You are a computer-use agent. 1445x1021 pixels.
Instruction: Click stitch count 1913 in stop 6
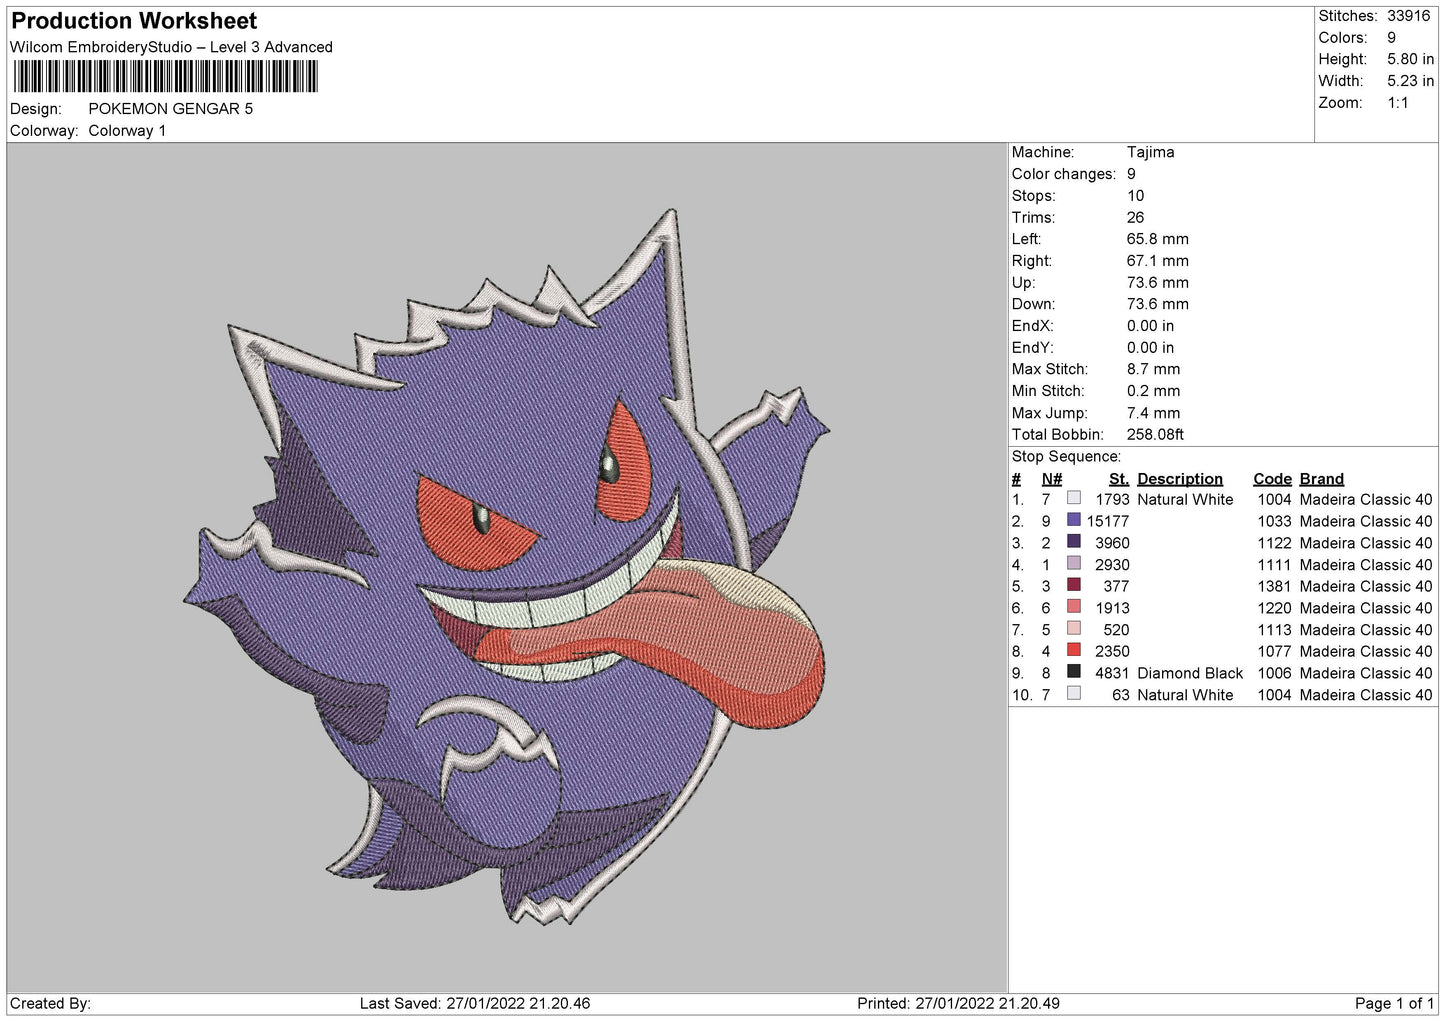tap(1112, 608)
